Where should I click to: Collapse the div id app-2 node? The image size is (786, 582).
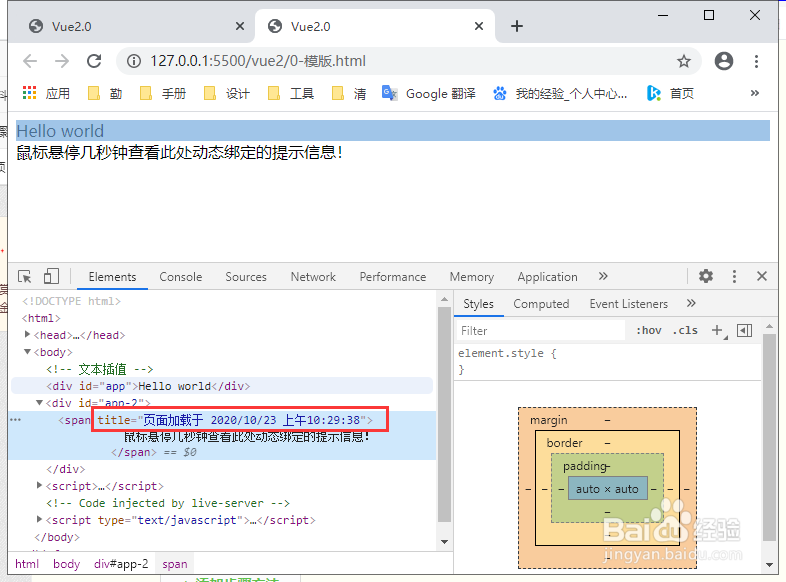[x=40, y=403]
